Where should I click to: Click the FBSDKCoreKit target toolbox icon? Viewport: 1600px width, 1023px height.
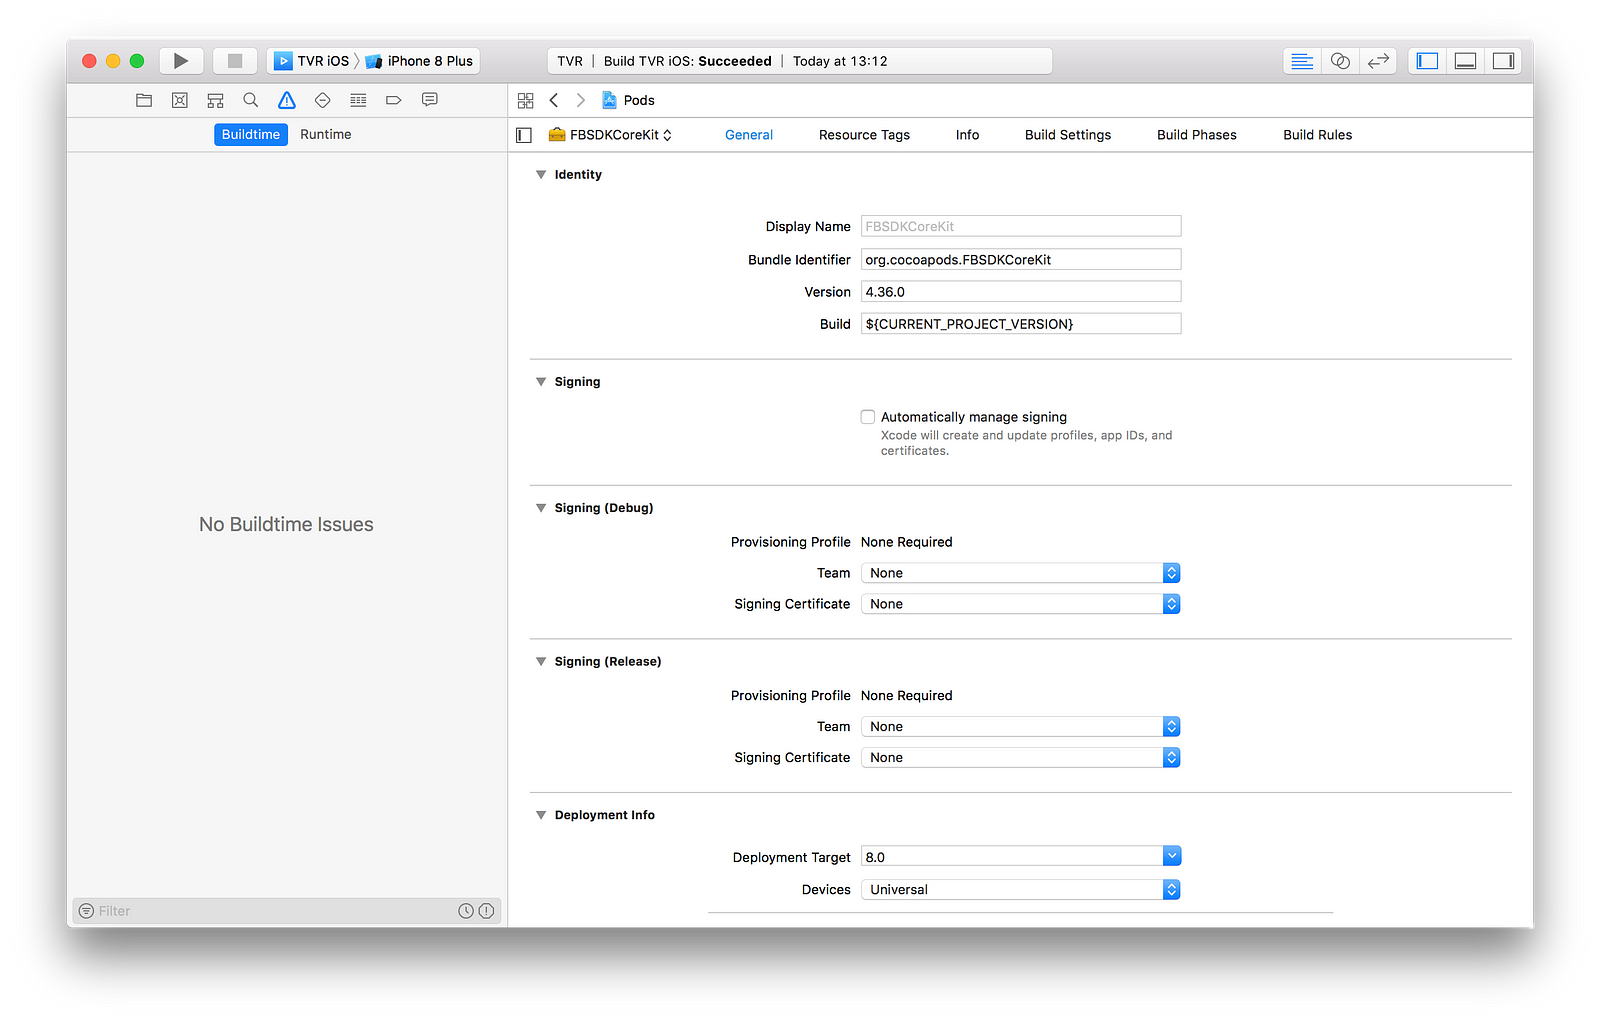coord(557,135)
